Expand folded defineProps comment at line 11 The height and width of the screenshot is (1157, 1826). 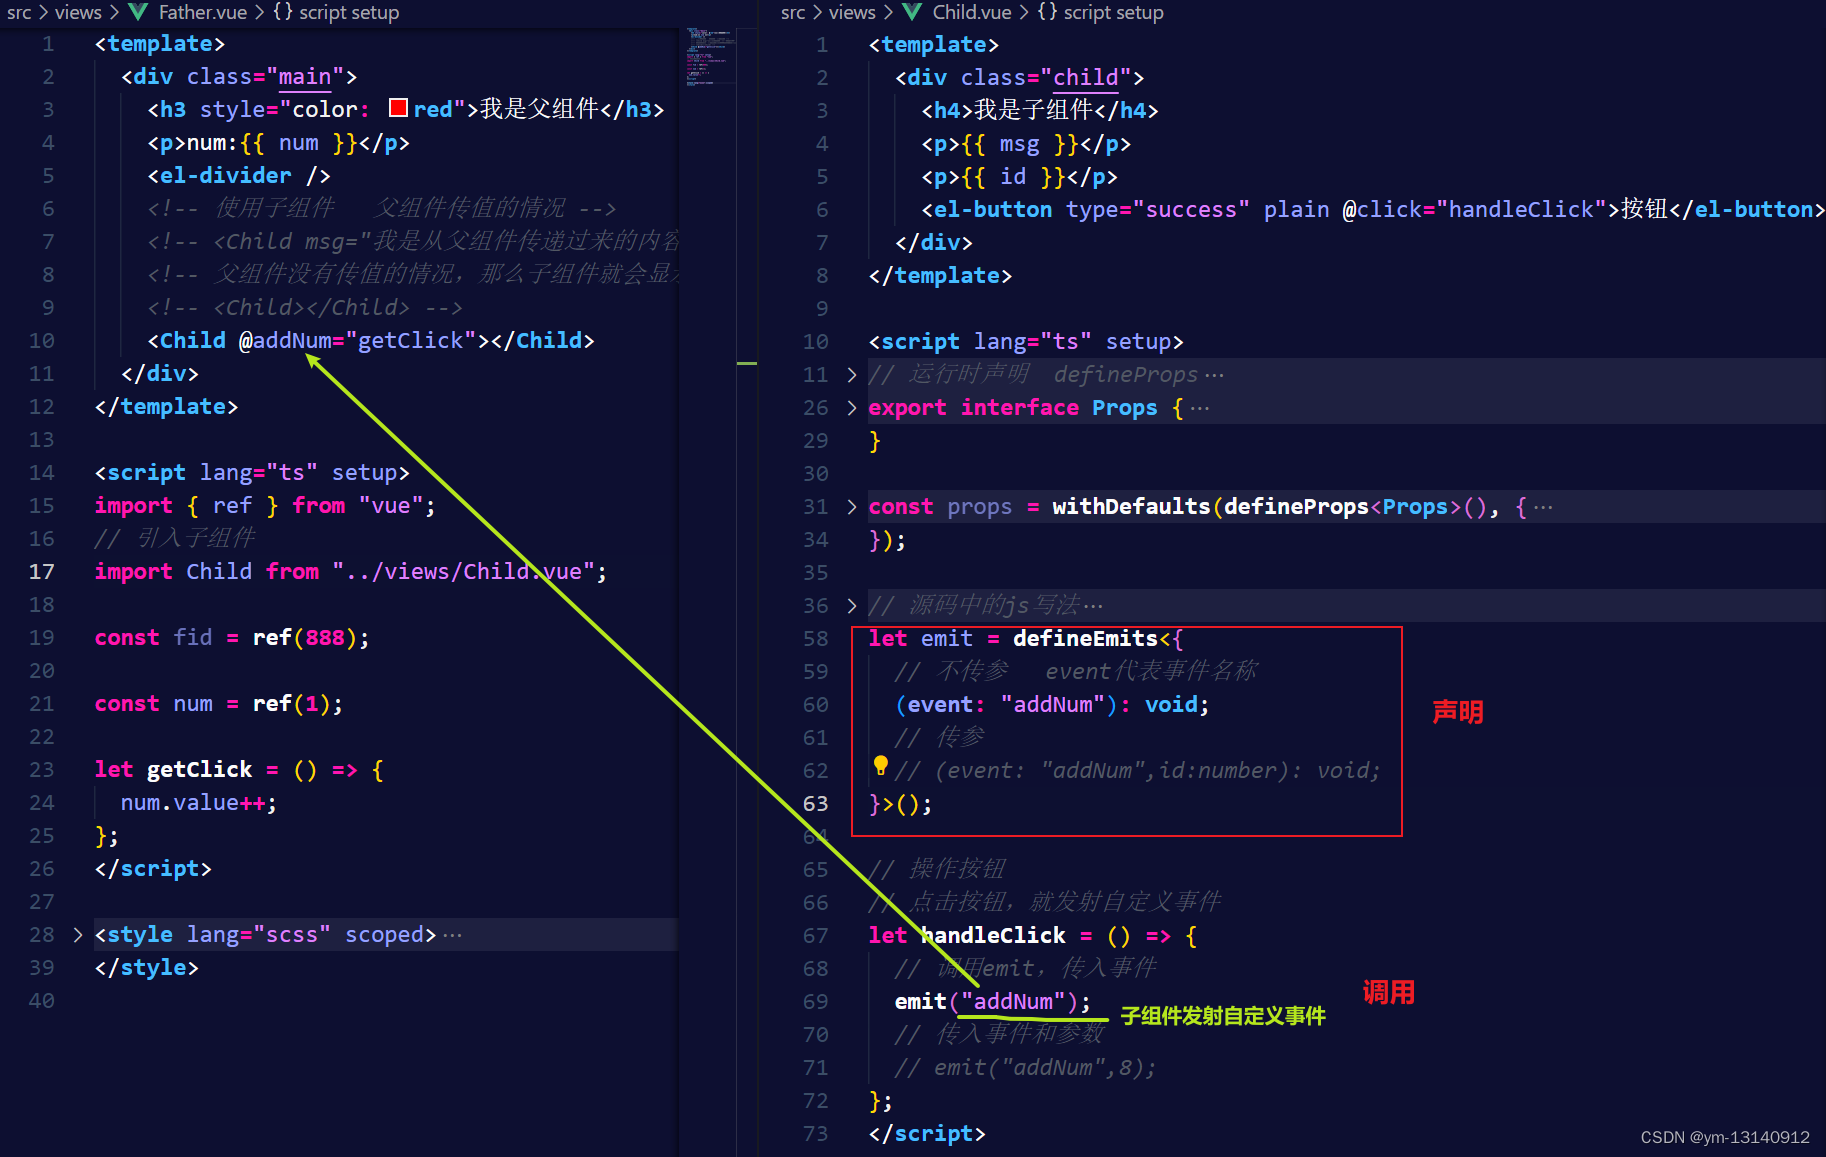tap(851, 375)
